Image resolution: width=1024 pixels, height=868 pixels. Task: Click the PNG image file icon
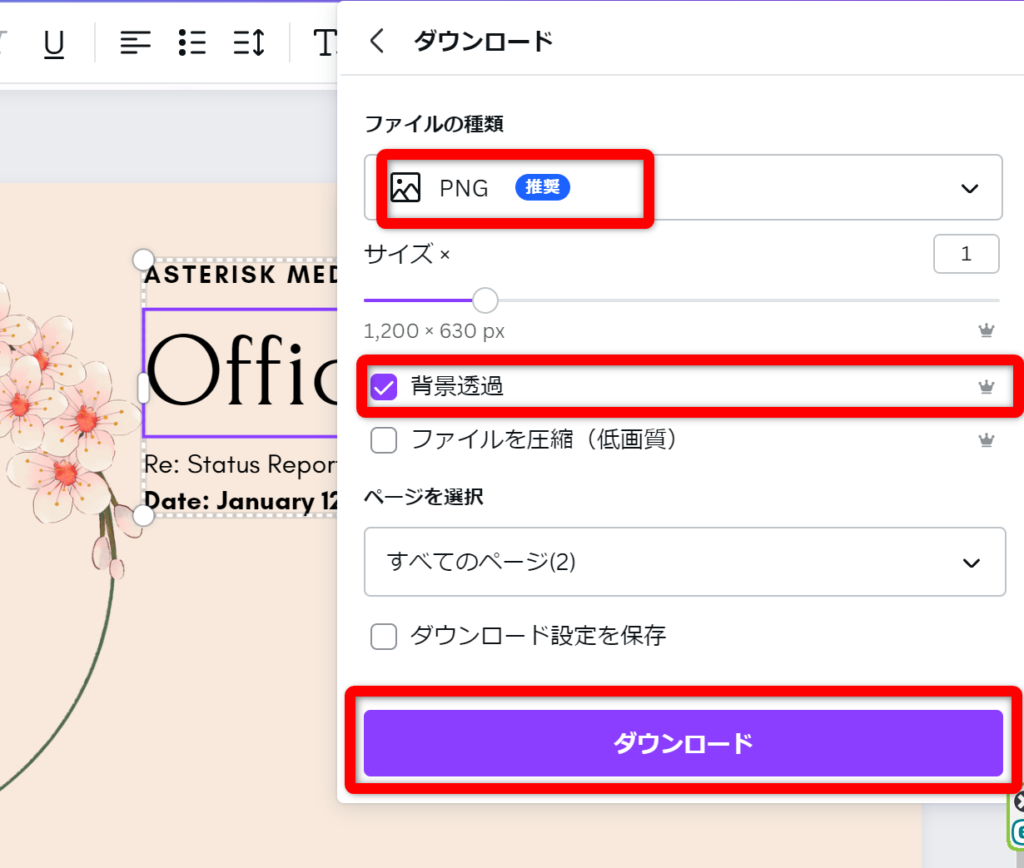coord(406,187)
